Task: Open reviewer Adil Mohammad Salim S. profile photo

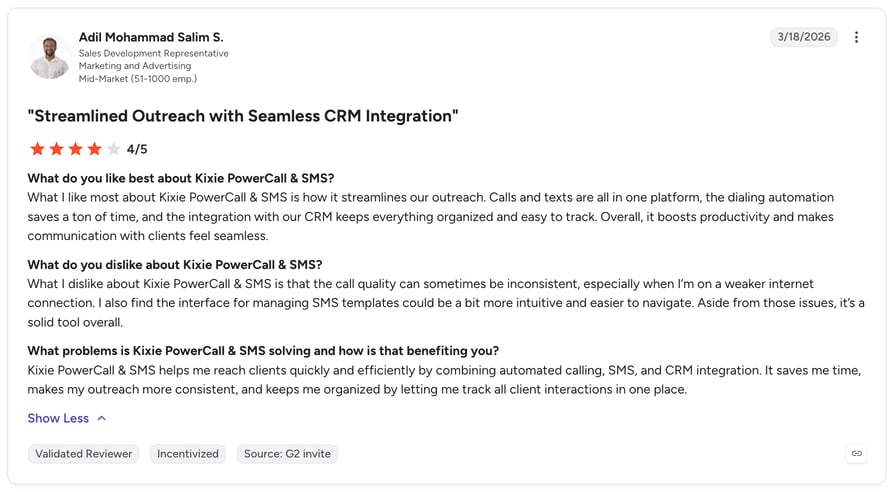Action: pyautogui.click(x=50, y=57)
